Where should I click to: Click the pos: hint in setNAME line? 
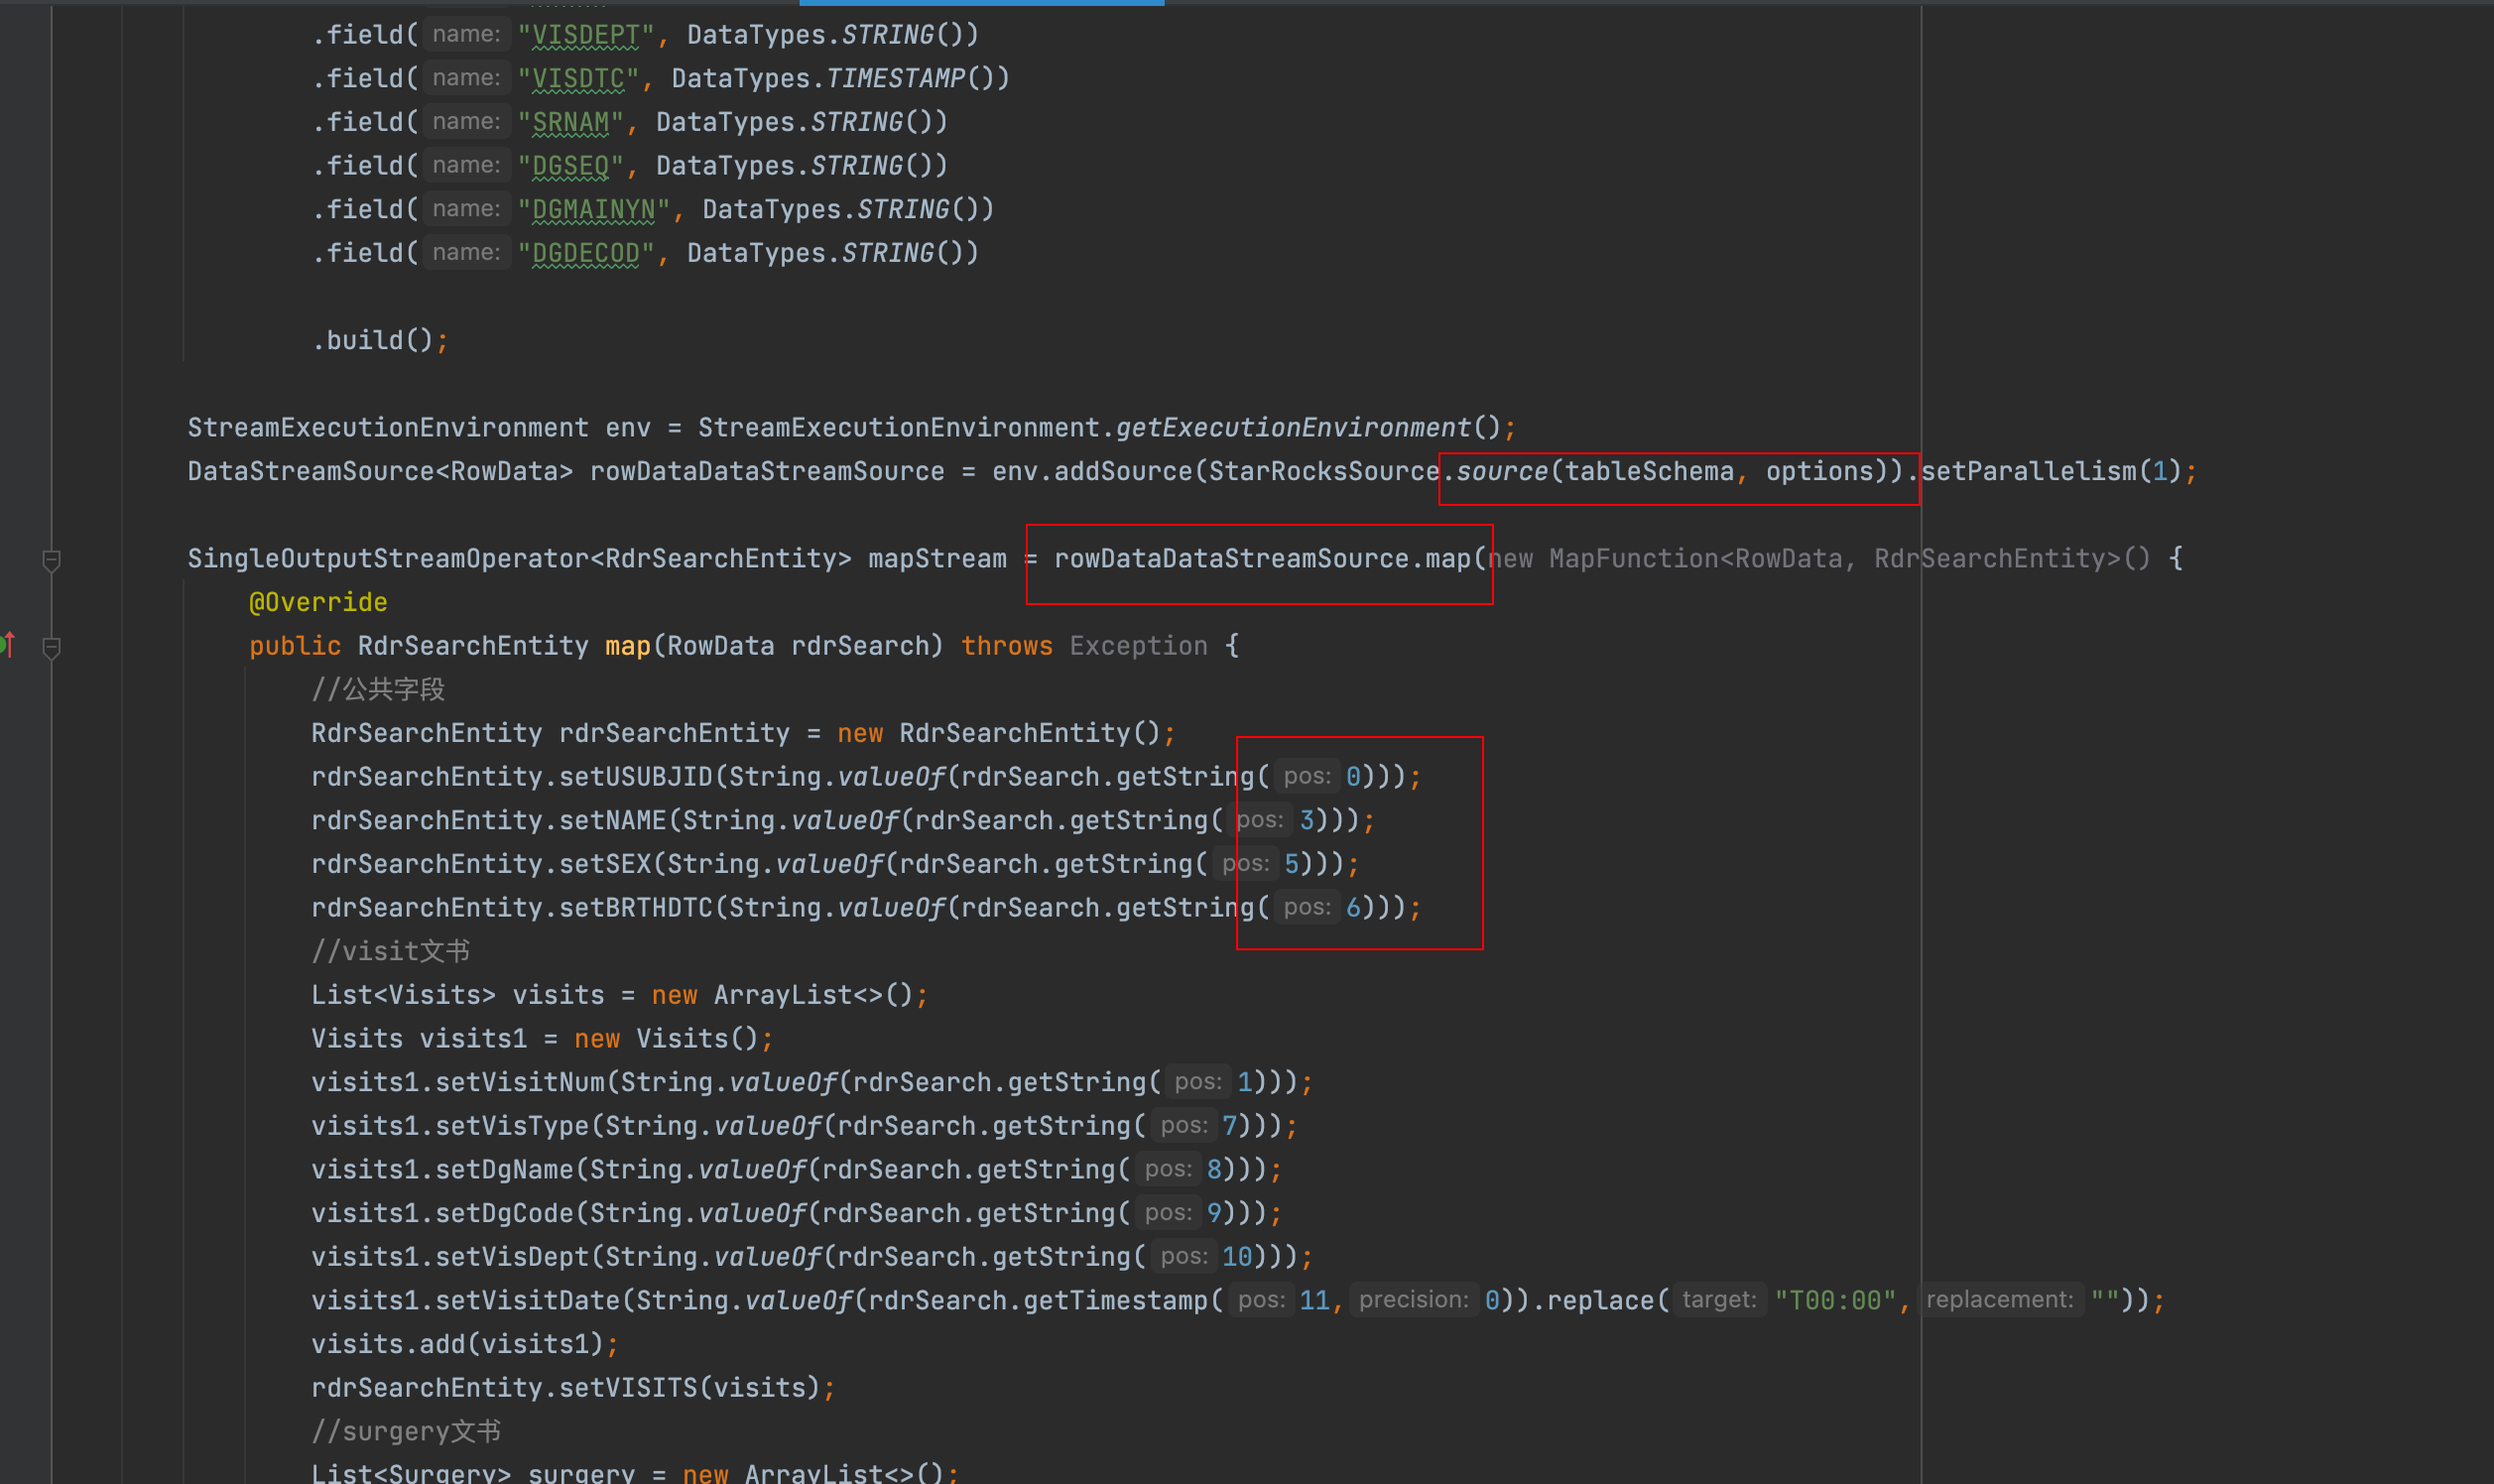(1259, 820)
